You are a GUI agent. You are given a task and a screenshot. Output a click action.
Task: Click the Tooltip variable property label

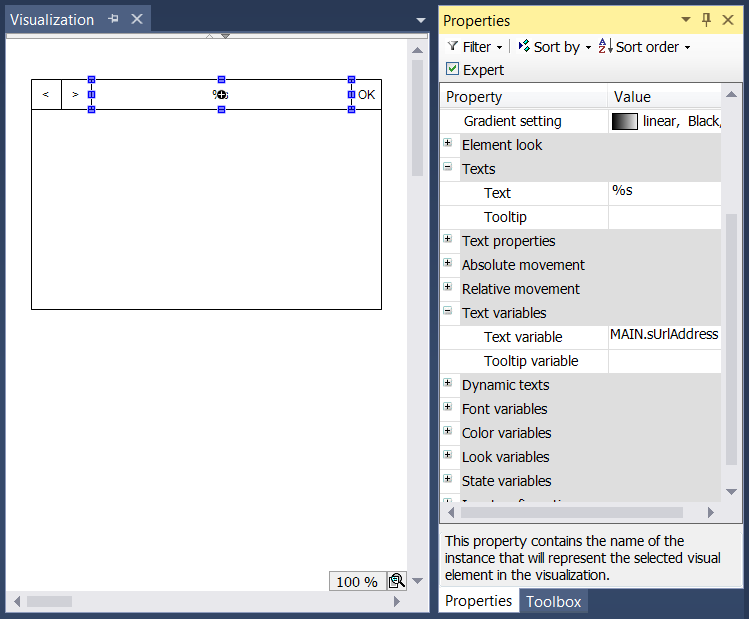coord(531,361)
